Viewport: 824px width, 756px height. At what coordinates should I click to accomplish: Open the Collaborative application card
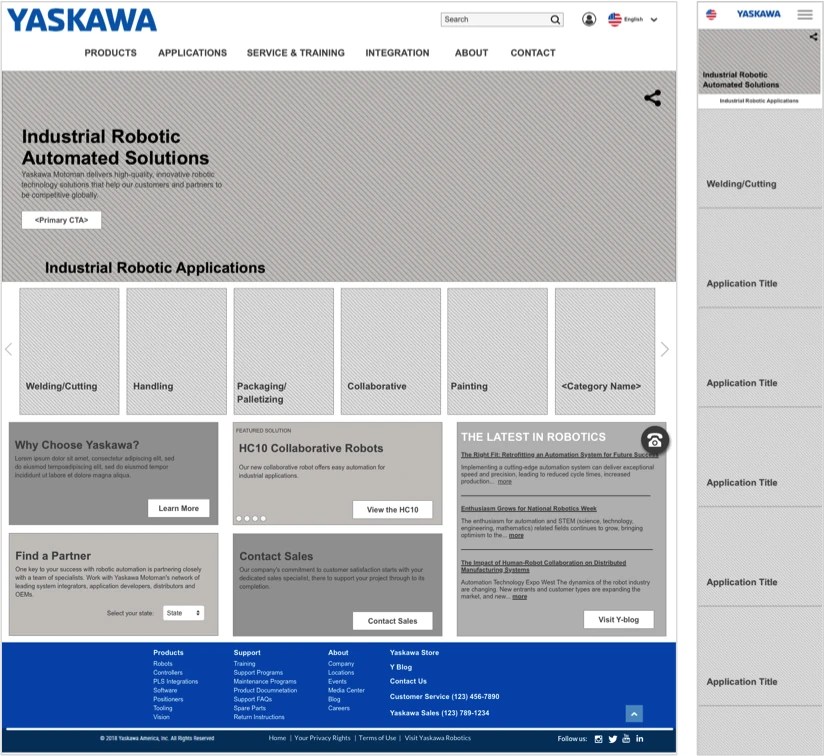click(391, 351)
